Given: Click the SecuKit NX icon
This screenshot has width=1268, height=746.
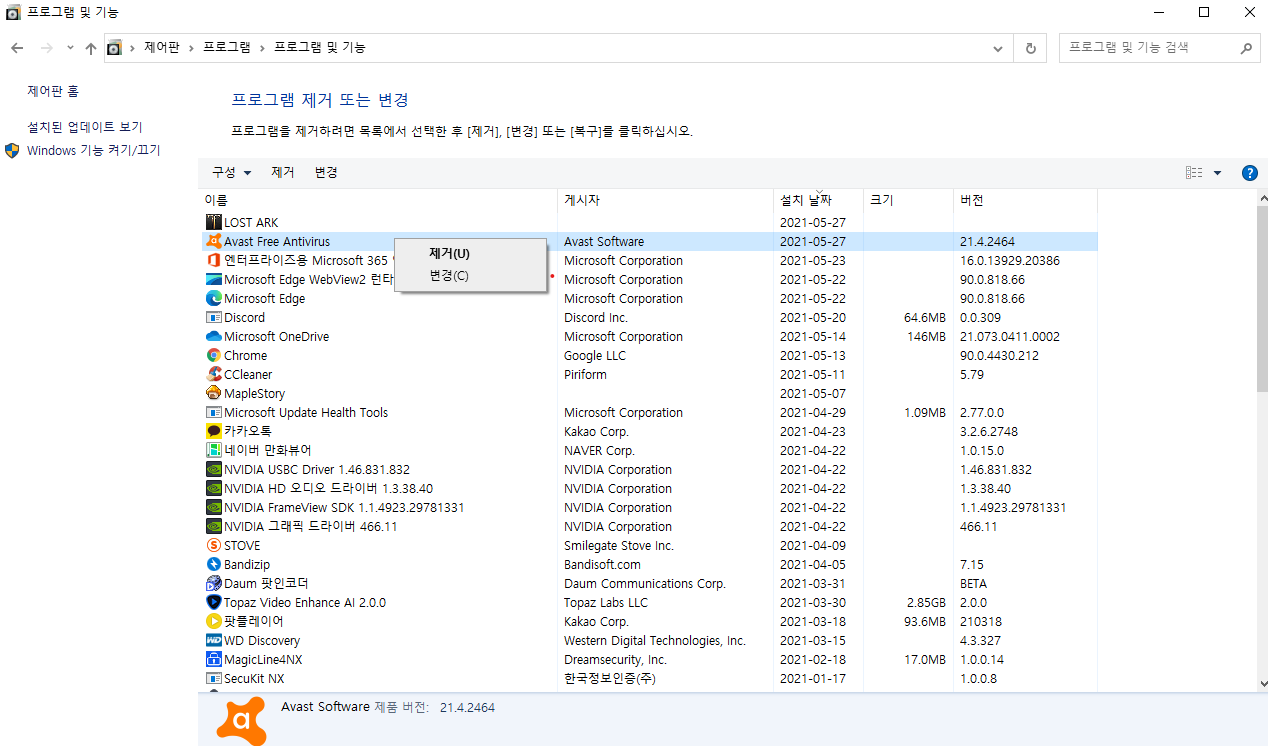Looking at the screenshot, I should pyautogui.click(x=213, y=678).
